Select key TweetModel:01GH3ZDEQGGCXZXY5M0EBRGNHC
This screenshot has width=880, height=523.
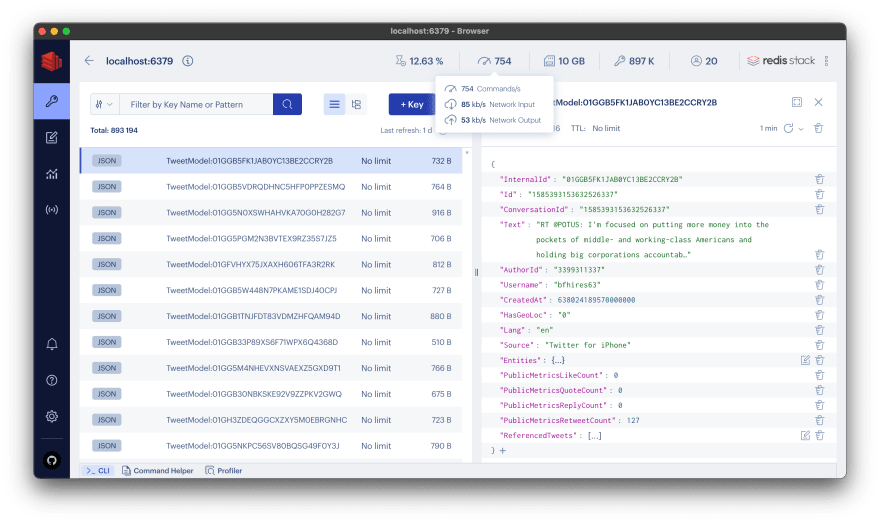click(271, 420)
